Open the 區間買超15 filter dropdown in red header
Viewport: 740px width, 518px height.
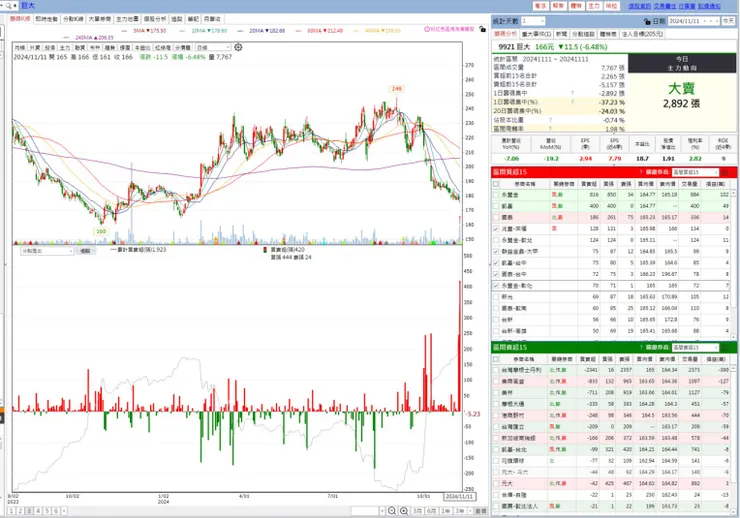pyautogui.click(x=695, y=172)
